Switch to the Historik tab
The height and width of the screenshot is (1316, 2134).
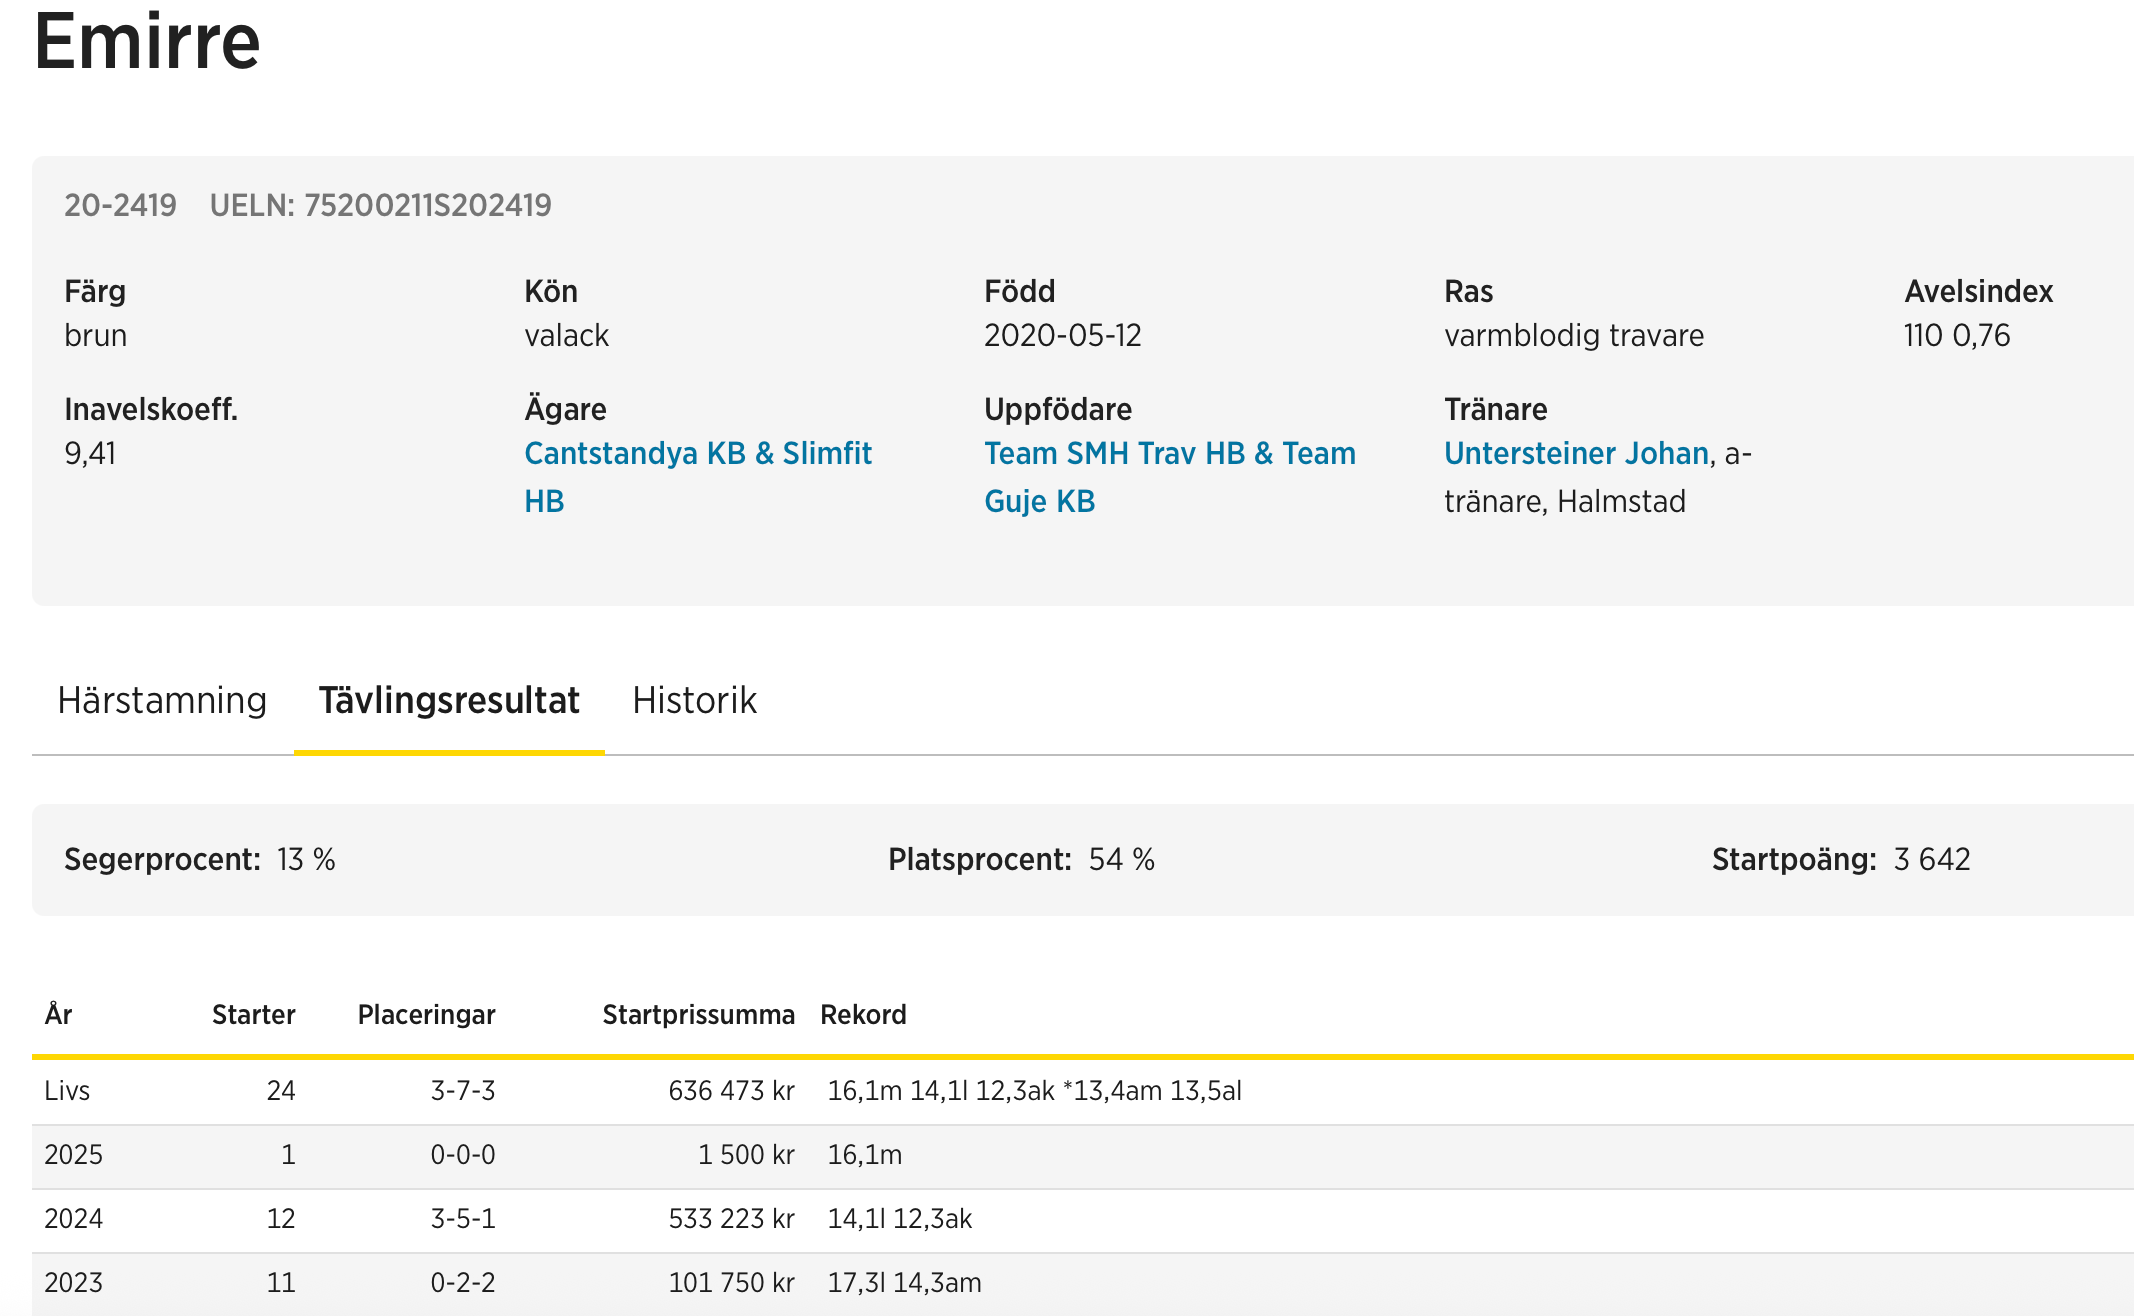[x=694, y=701]
